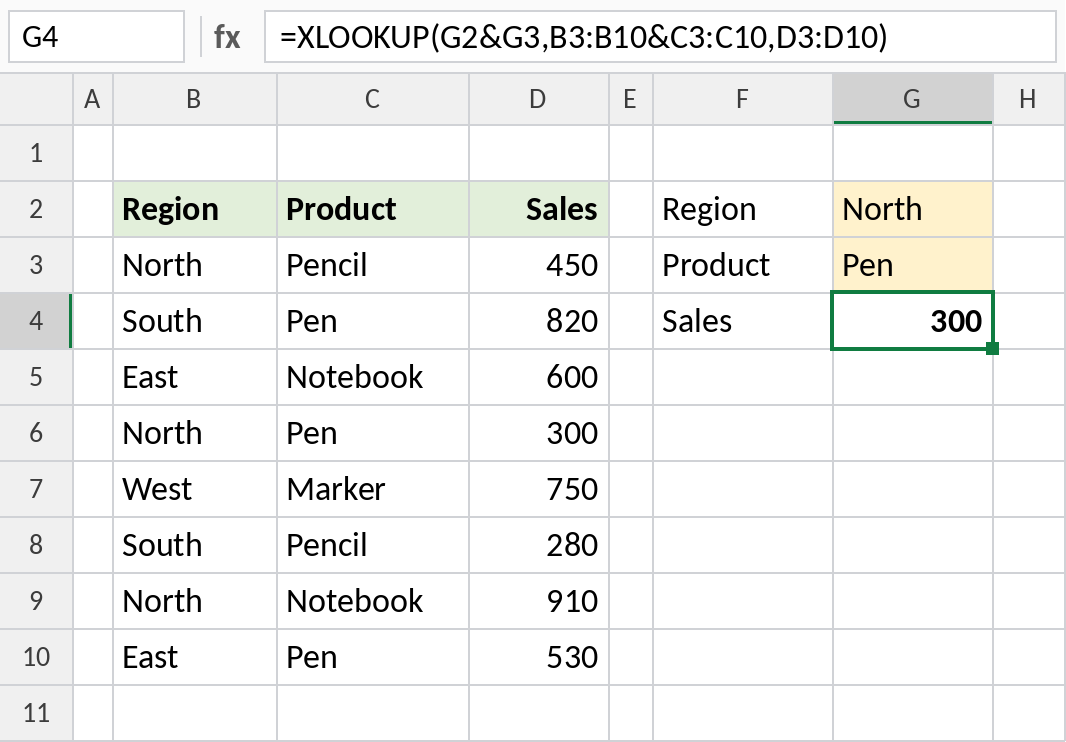Screen dimensions: 1066x742
Task: Select the cell containing Marker
Action: [373, 489]
